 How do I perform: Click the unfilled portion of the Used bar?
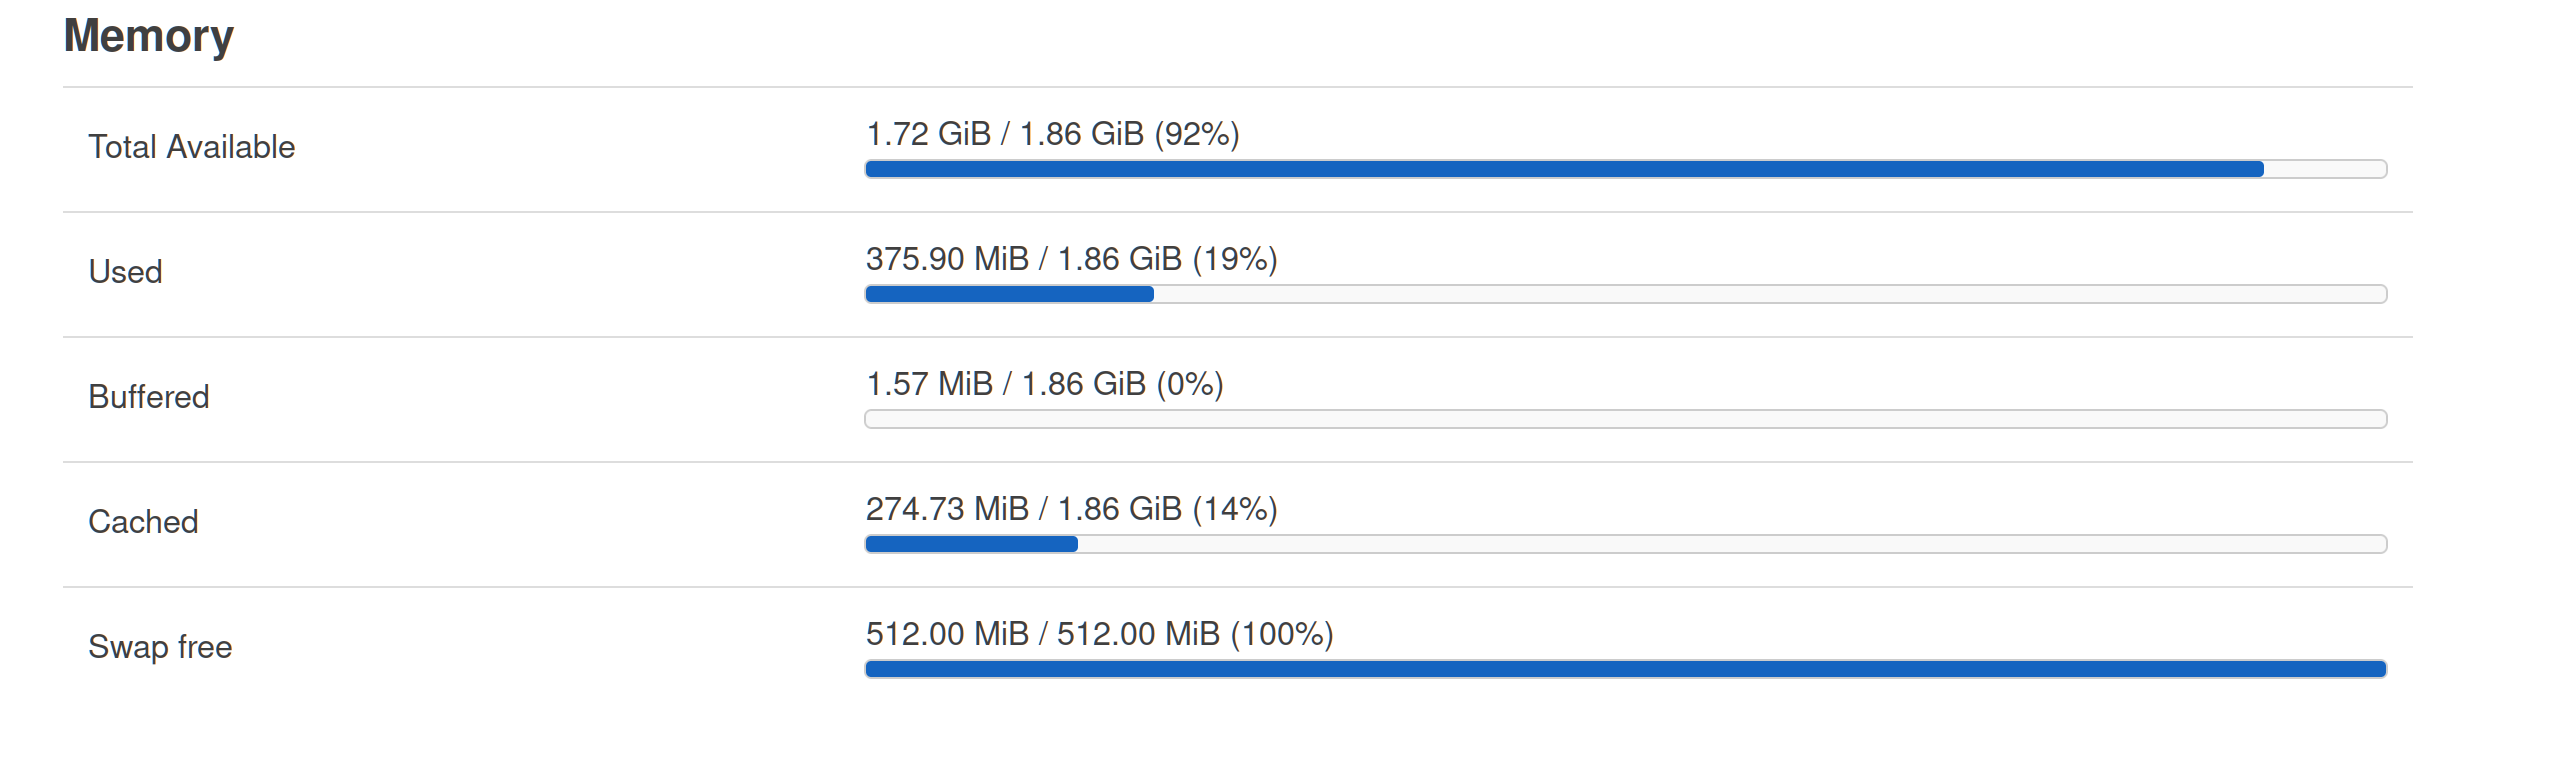[1770, 294]
